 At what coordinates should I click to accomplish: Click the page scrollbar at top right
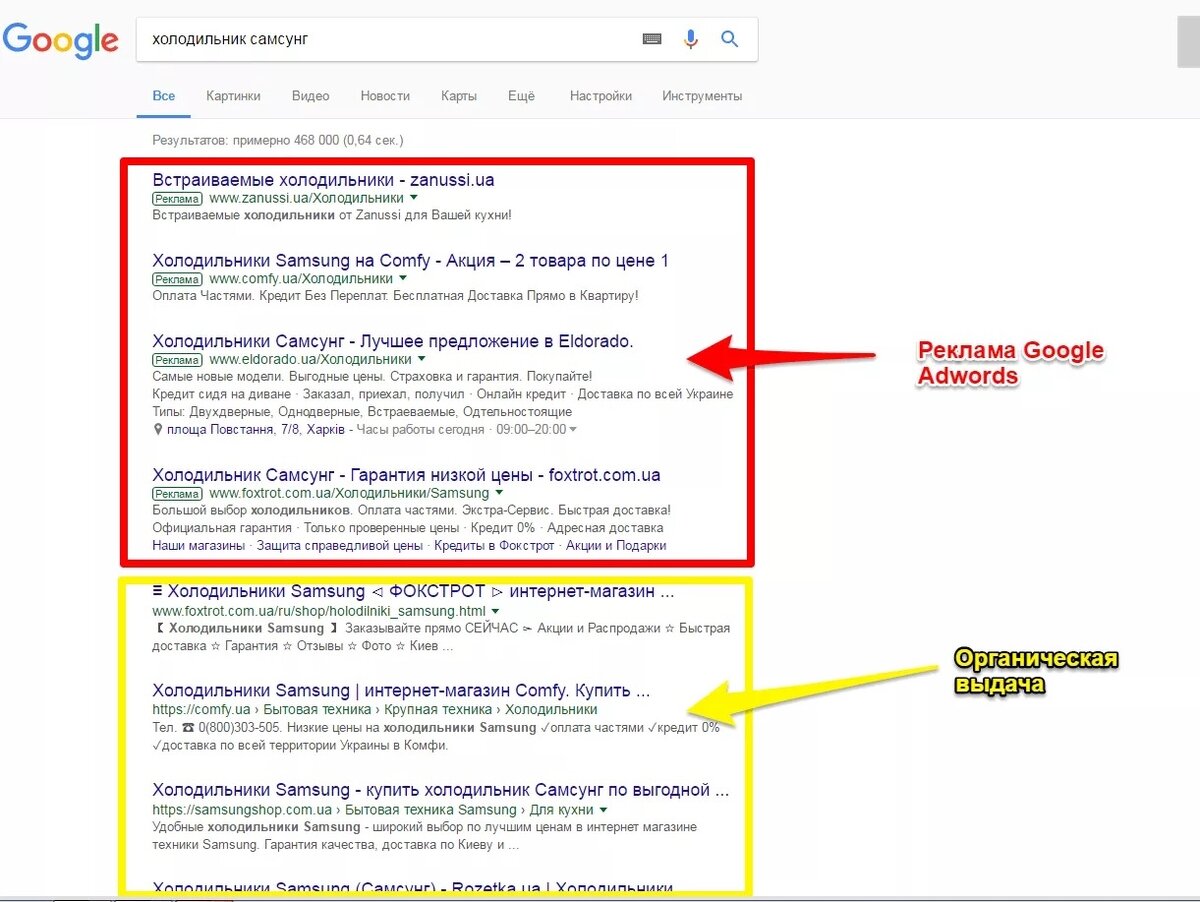(x=1188, y=41)
